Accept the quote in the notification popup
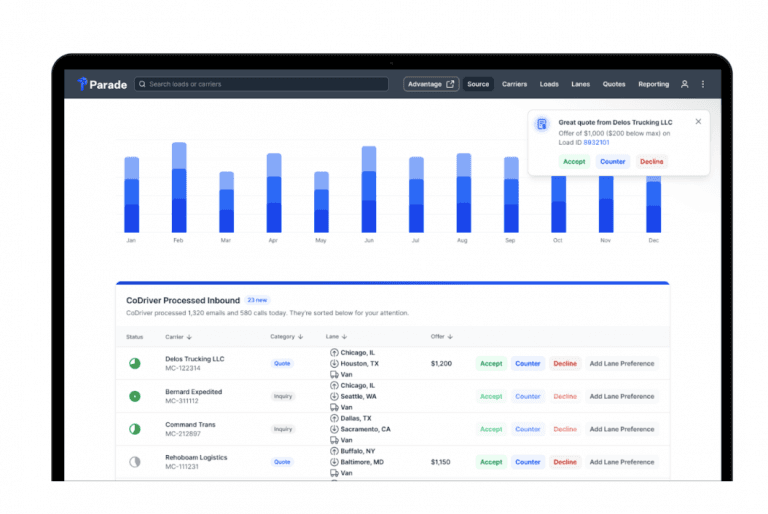 [x=574, y=161]
